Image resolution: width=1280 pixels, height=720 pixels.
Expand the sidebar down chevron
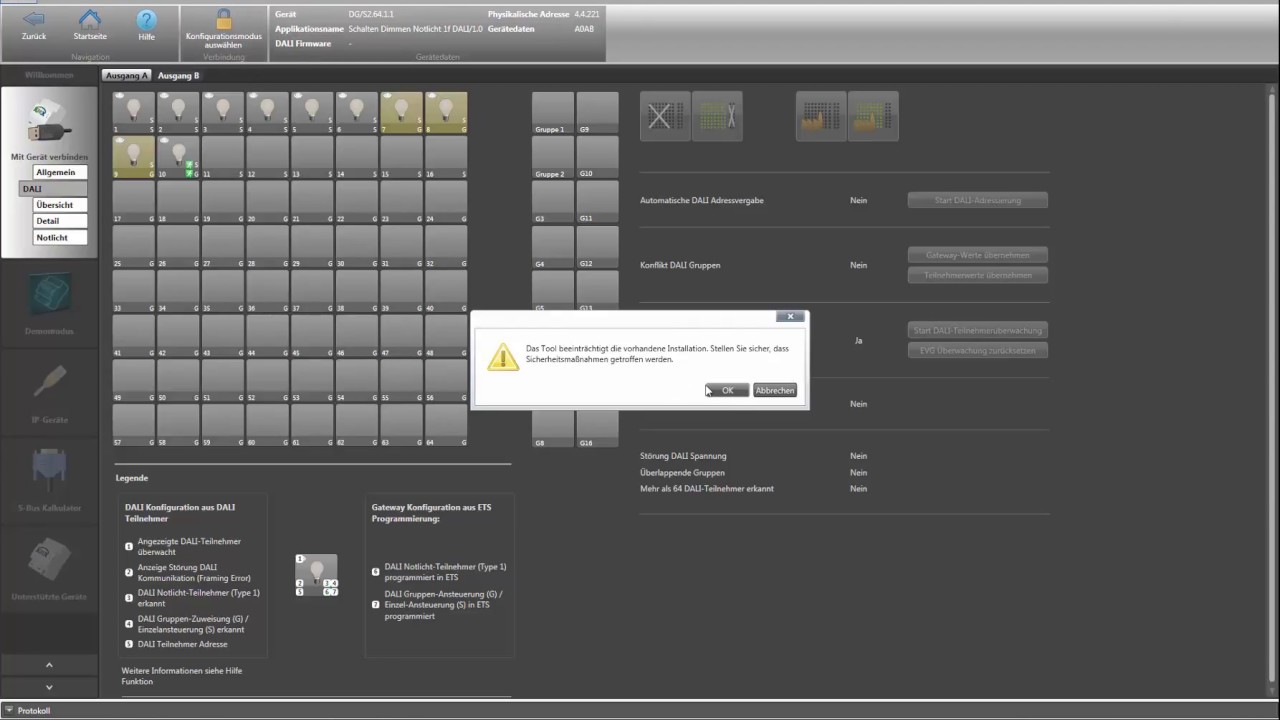coord(48,687)
